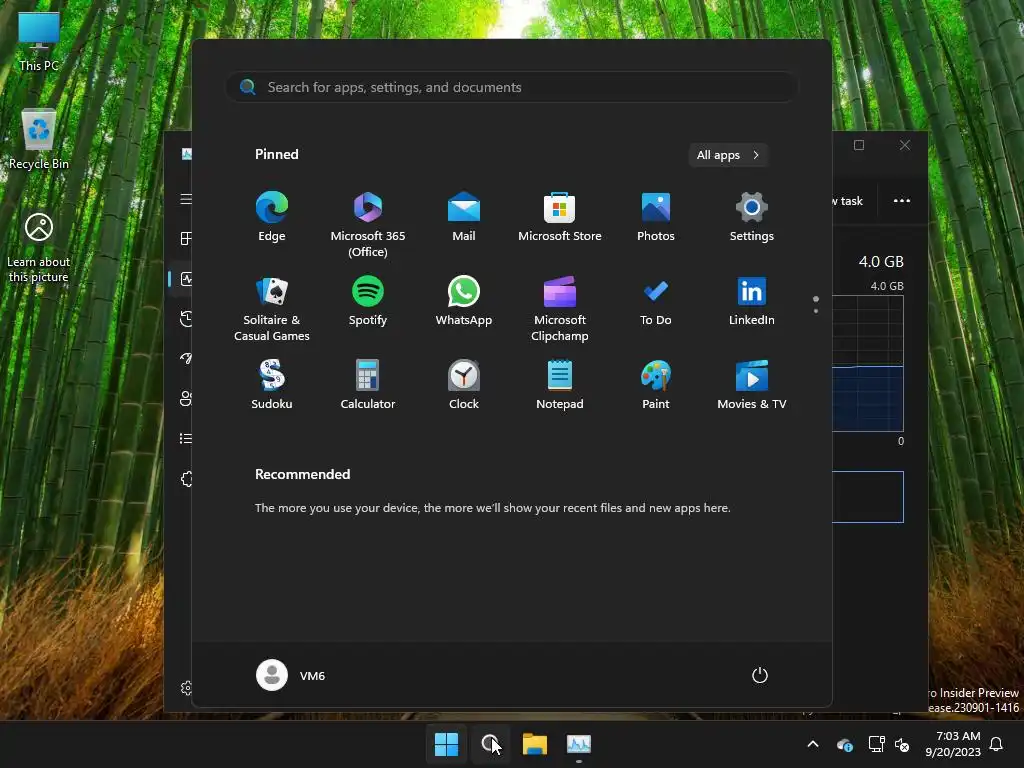The height and width of the screenshot is (768, 1024).
Task: Switch to Task Manager on taskbar
Action: click(x=579, y=744)
